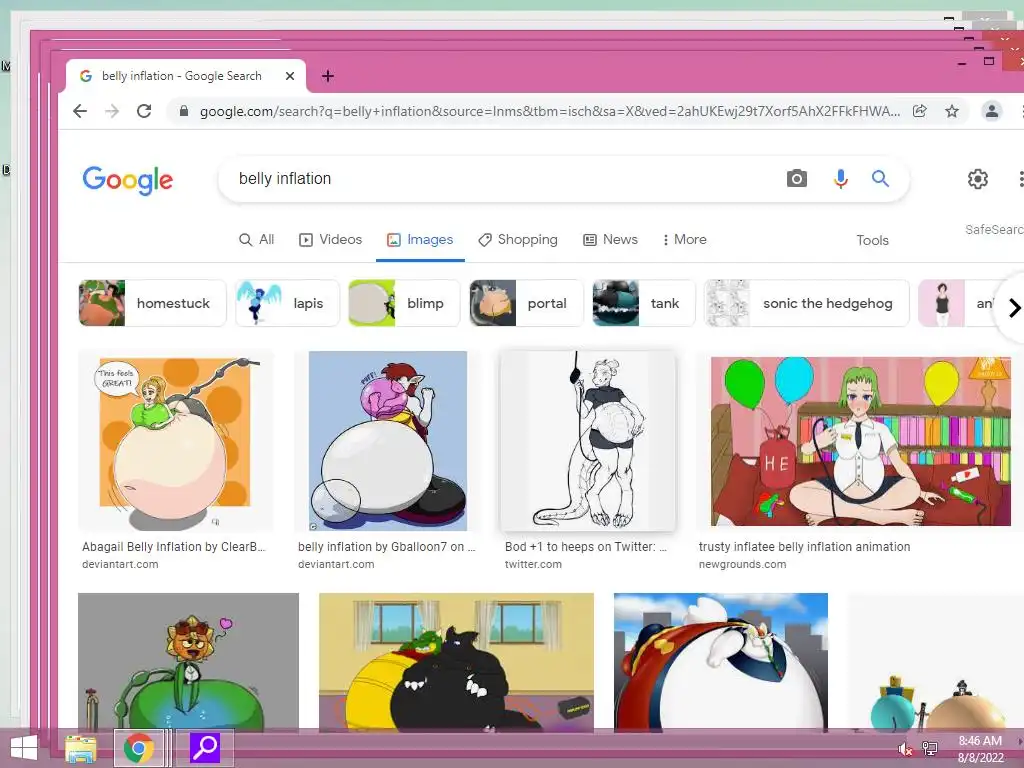Open the Windows Start button
This screenshot has height=768, width=1024.
24,748
